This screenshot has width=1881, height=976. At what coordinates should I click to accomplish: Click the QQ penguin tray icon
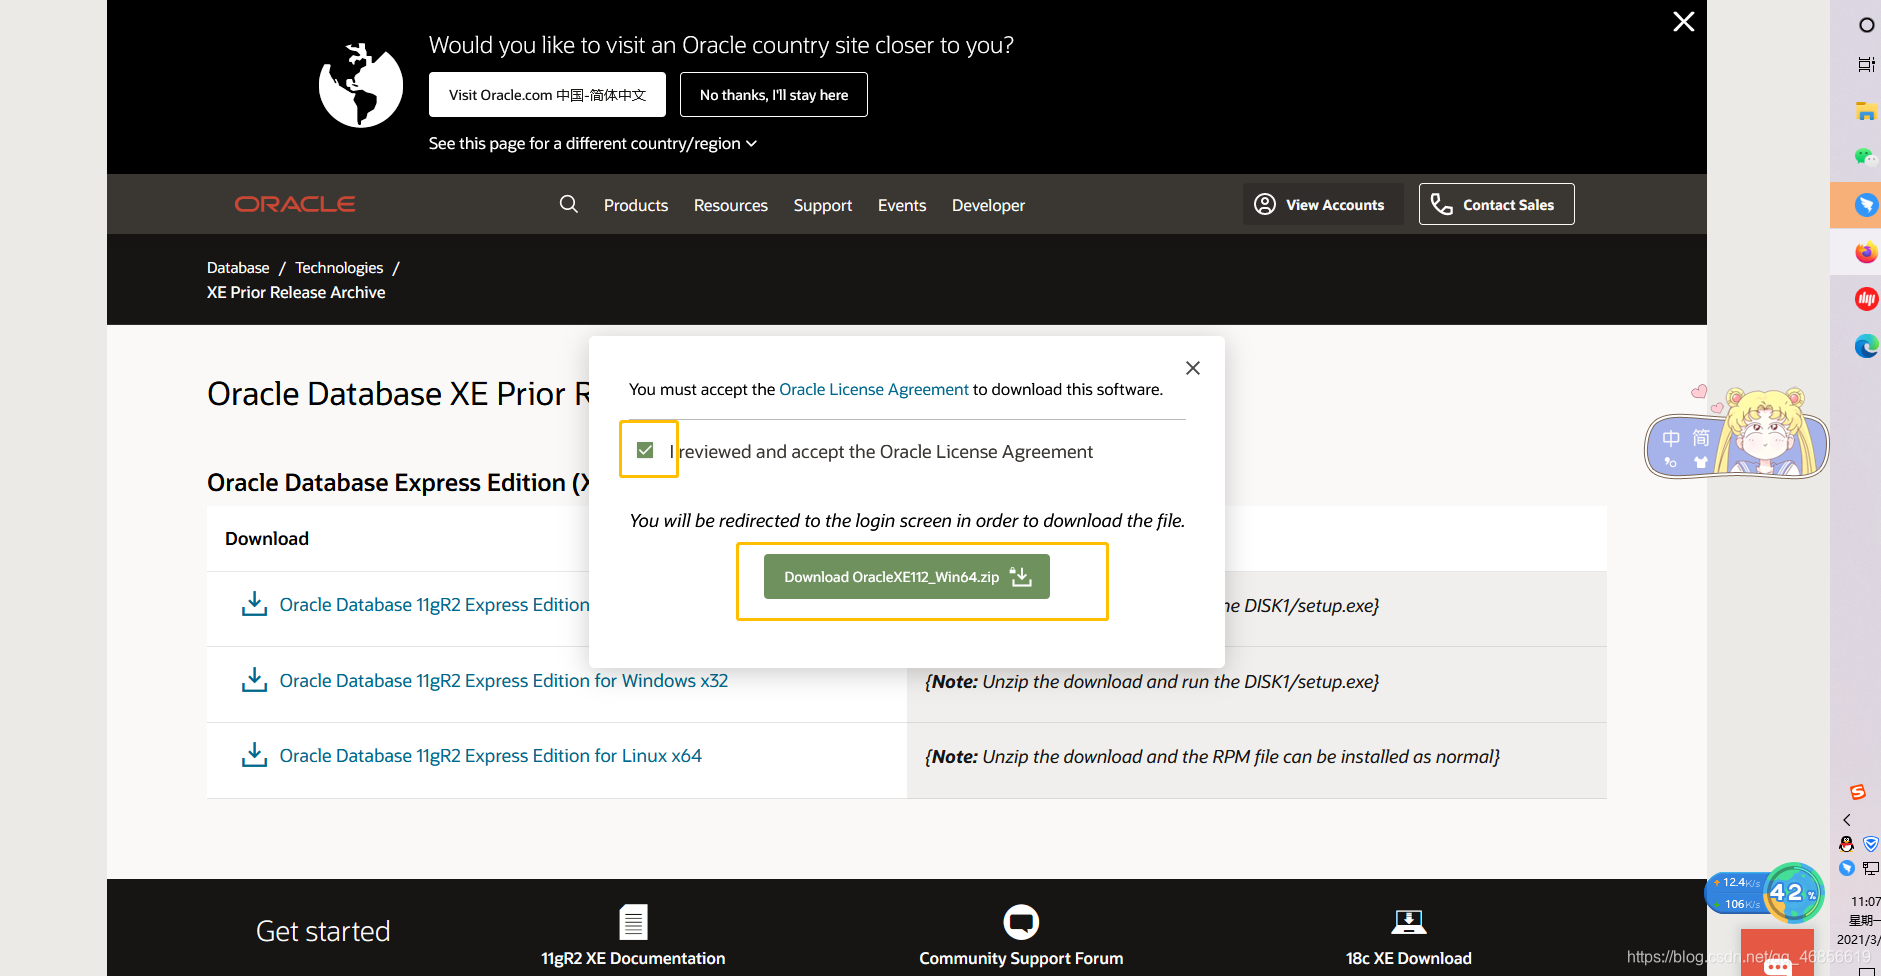[x=1847, y=844]
